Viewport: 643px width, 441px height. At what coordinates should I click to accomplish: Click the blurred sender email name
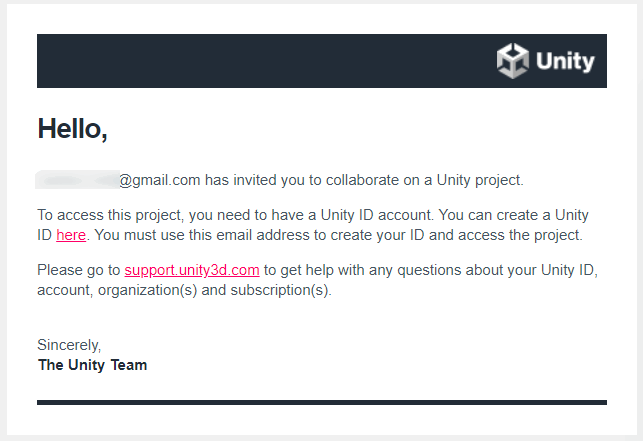(77, 181)
